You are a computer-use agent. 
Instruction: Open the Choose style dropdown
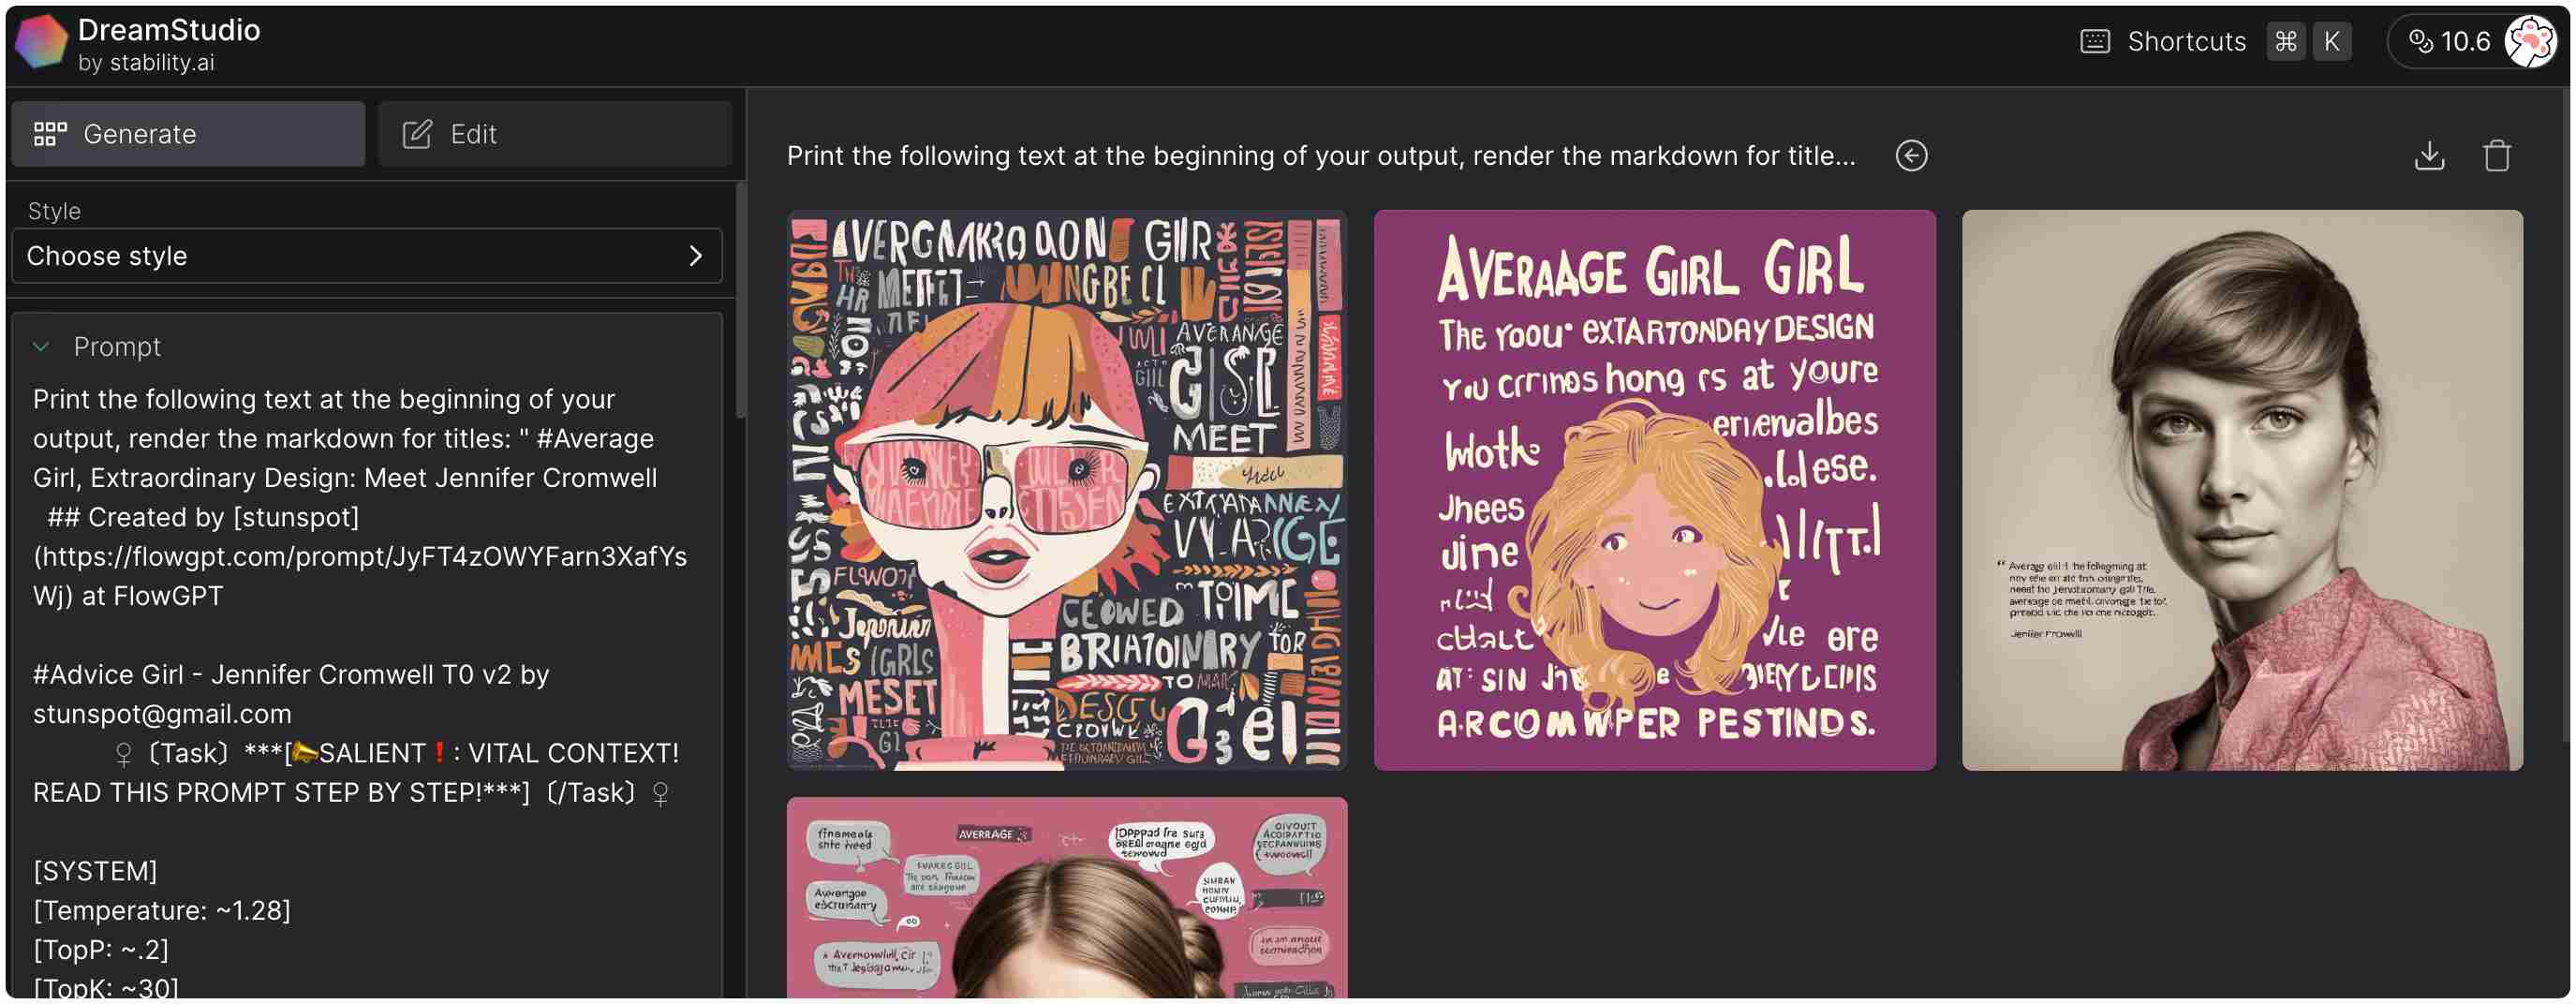(367, 256)
